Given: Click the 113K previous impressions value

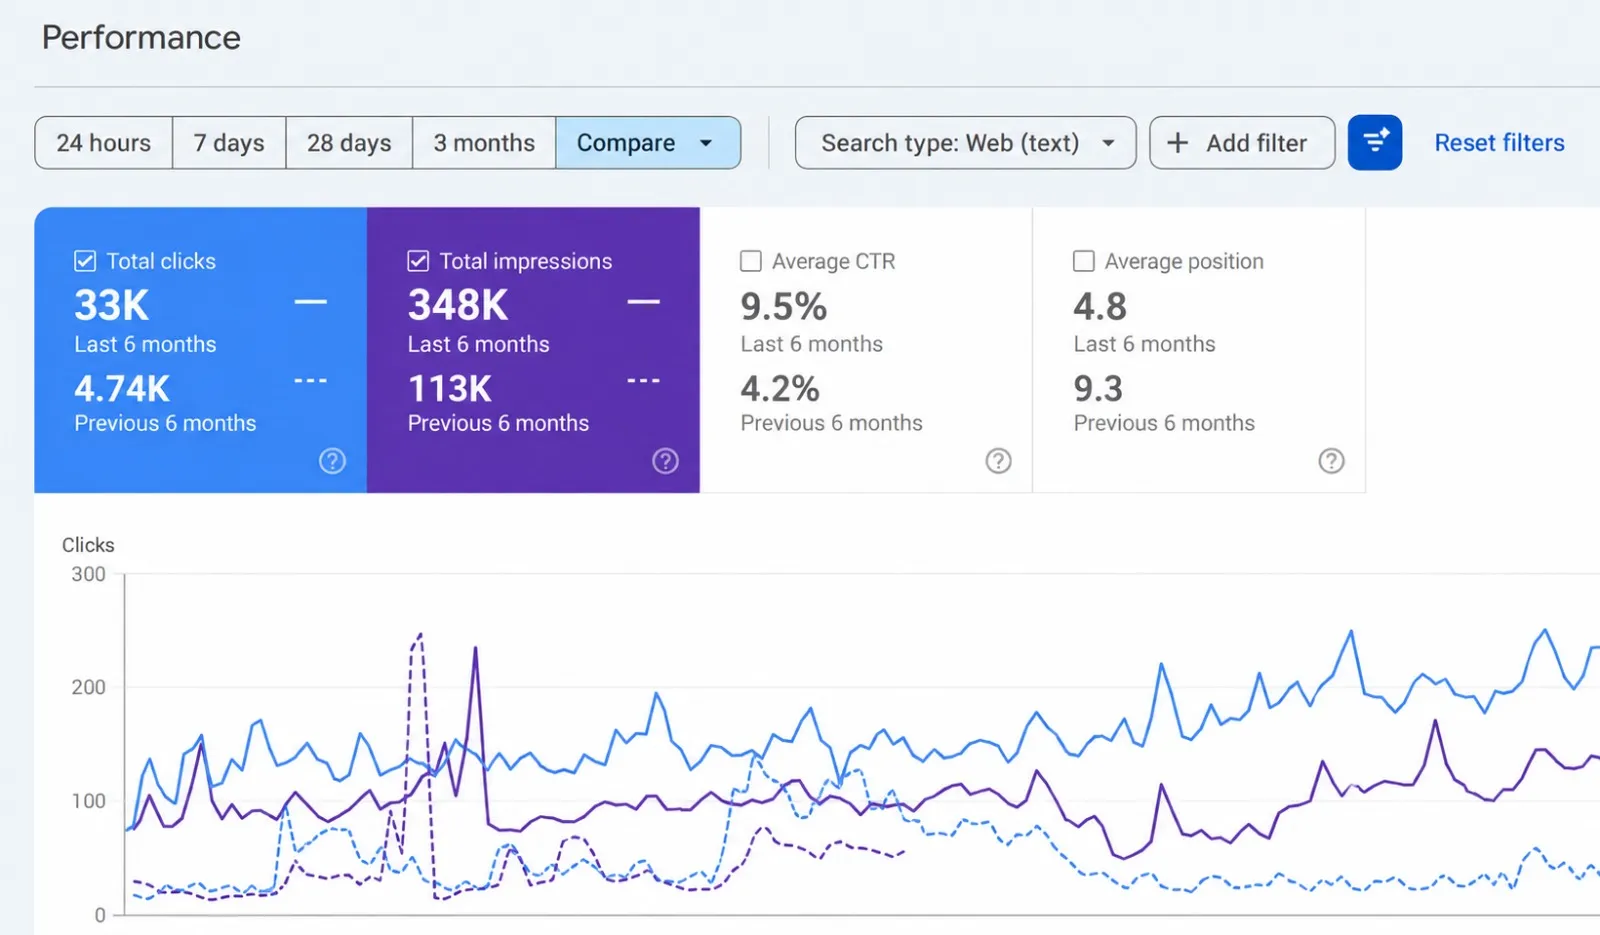Looking at the screenshot, I should pyautogui.click(x=450, y=388).
